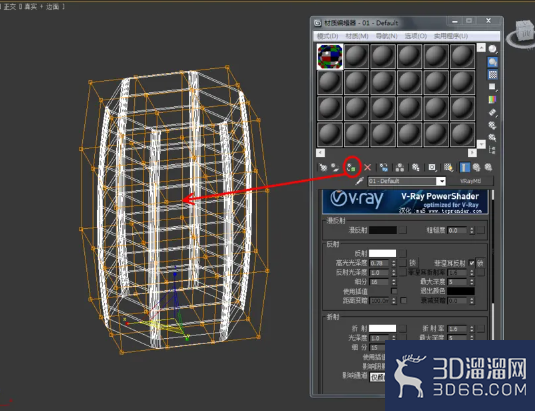Toggle checkered Background icon on side toolbar

[x=492, y=74]
